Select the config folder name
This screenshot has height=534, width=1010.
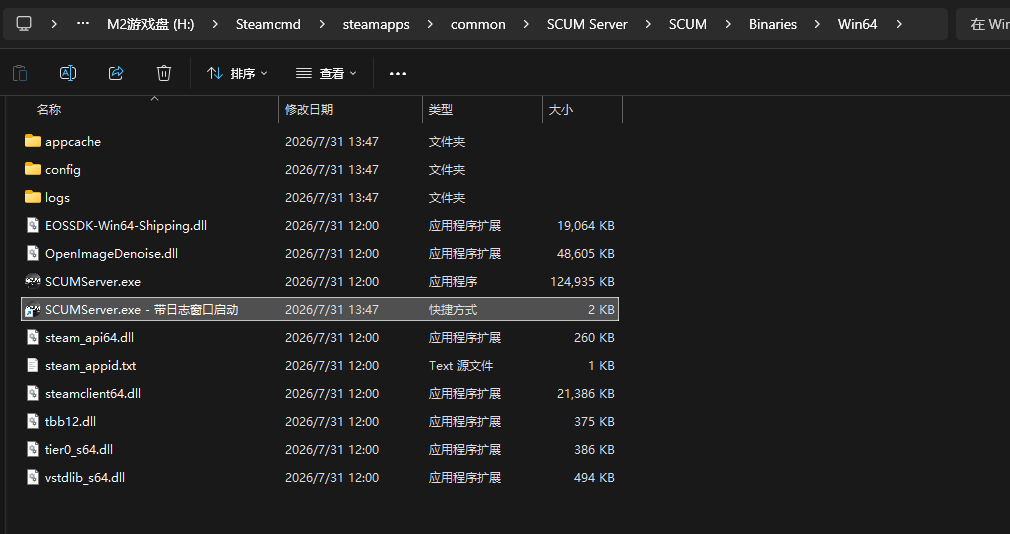62,169
